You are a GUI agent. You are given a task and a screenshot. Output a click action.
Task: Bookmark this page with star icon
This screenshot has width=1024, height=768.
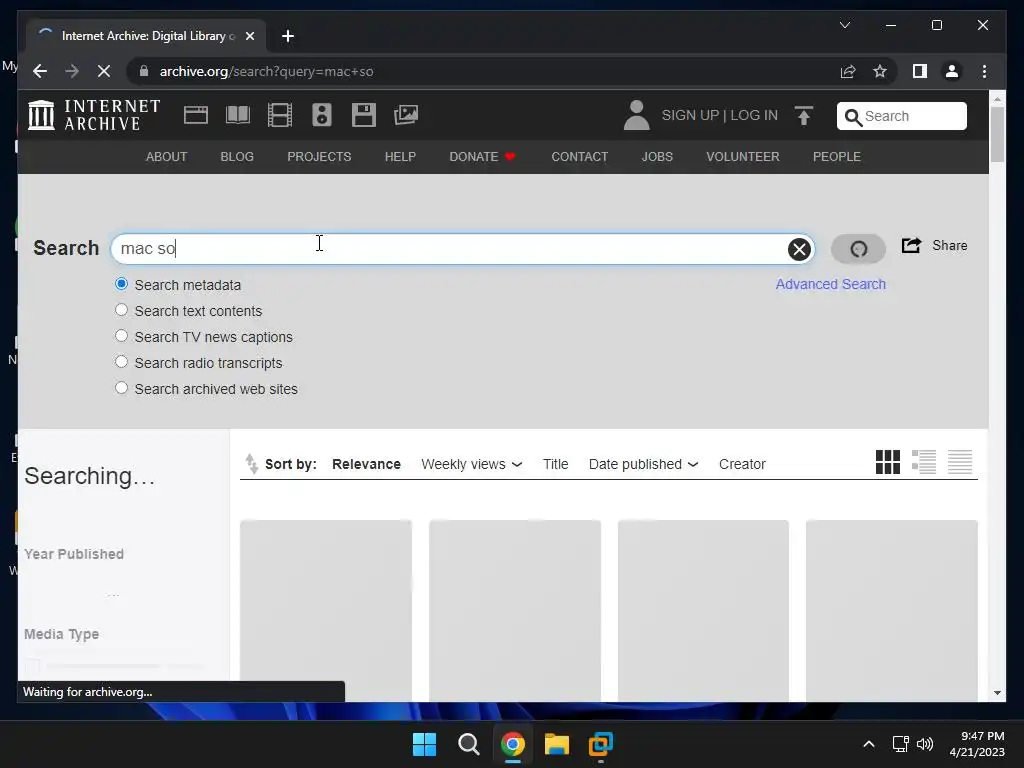[x=880, y=71]
